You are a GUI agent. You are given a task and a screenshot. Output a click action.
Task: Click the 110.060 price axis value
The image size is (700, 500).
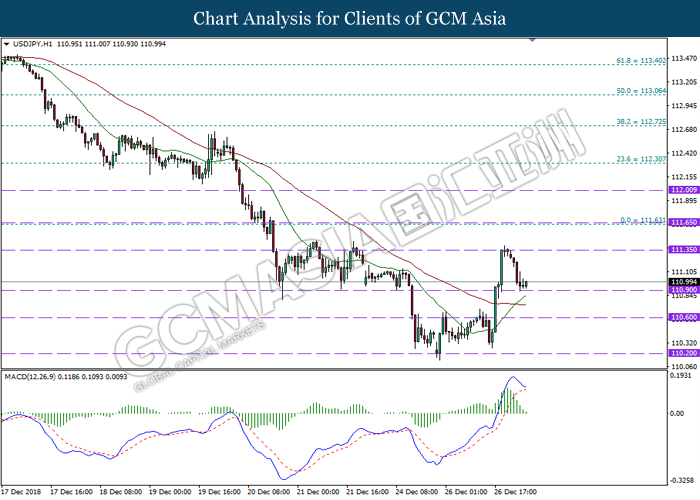(x=684, y=367)
